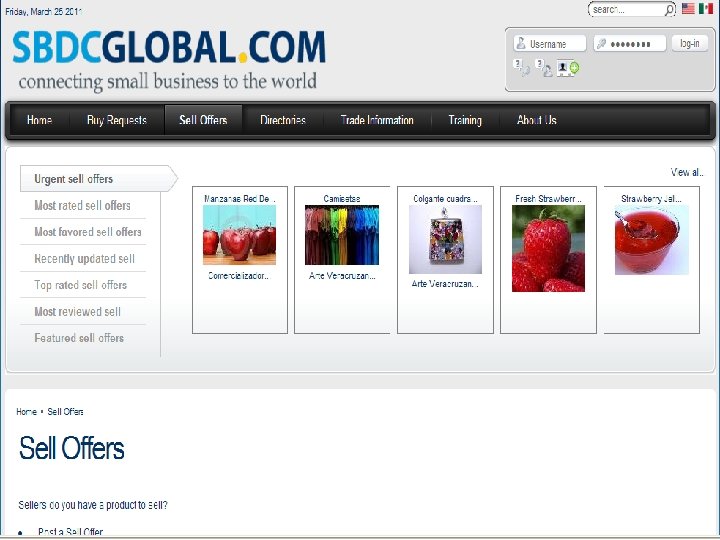720x540 pixels.
Task: Open the Fresh Strawberry product image
Action: (x=548, y=248)
